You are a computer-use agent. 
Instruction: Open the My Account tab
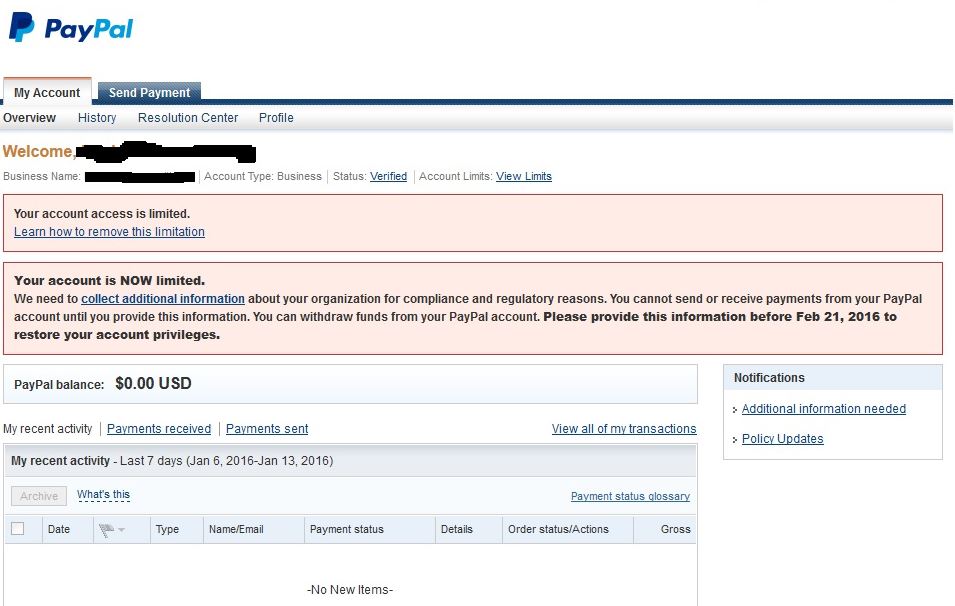(47, 93)
